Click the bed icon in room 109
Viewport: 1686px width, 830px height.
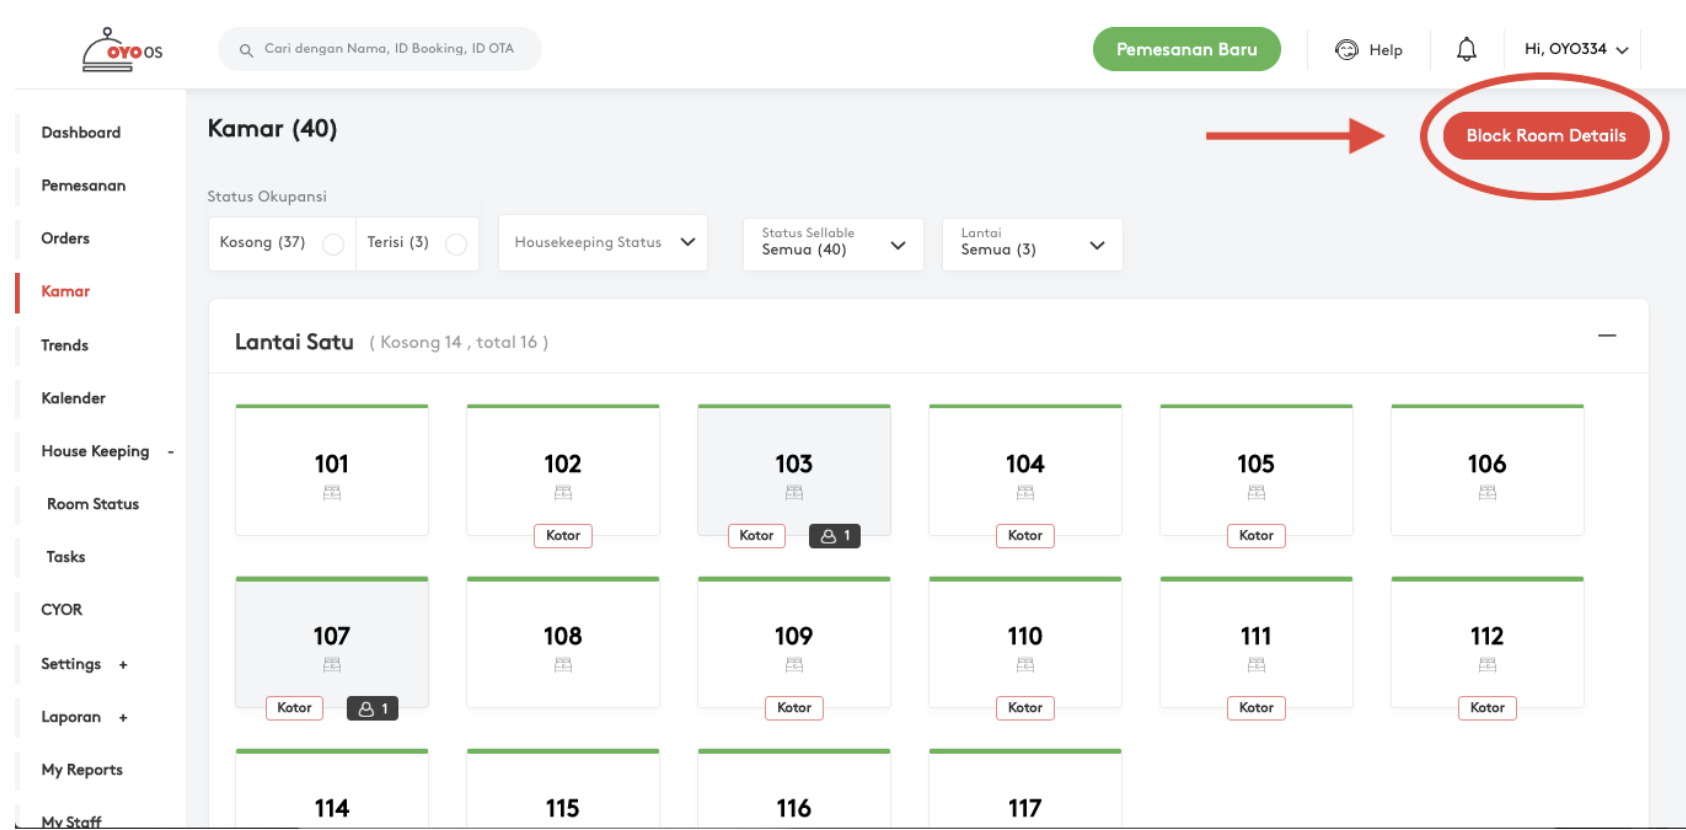(x=794, y=664)
